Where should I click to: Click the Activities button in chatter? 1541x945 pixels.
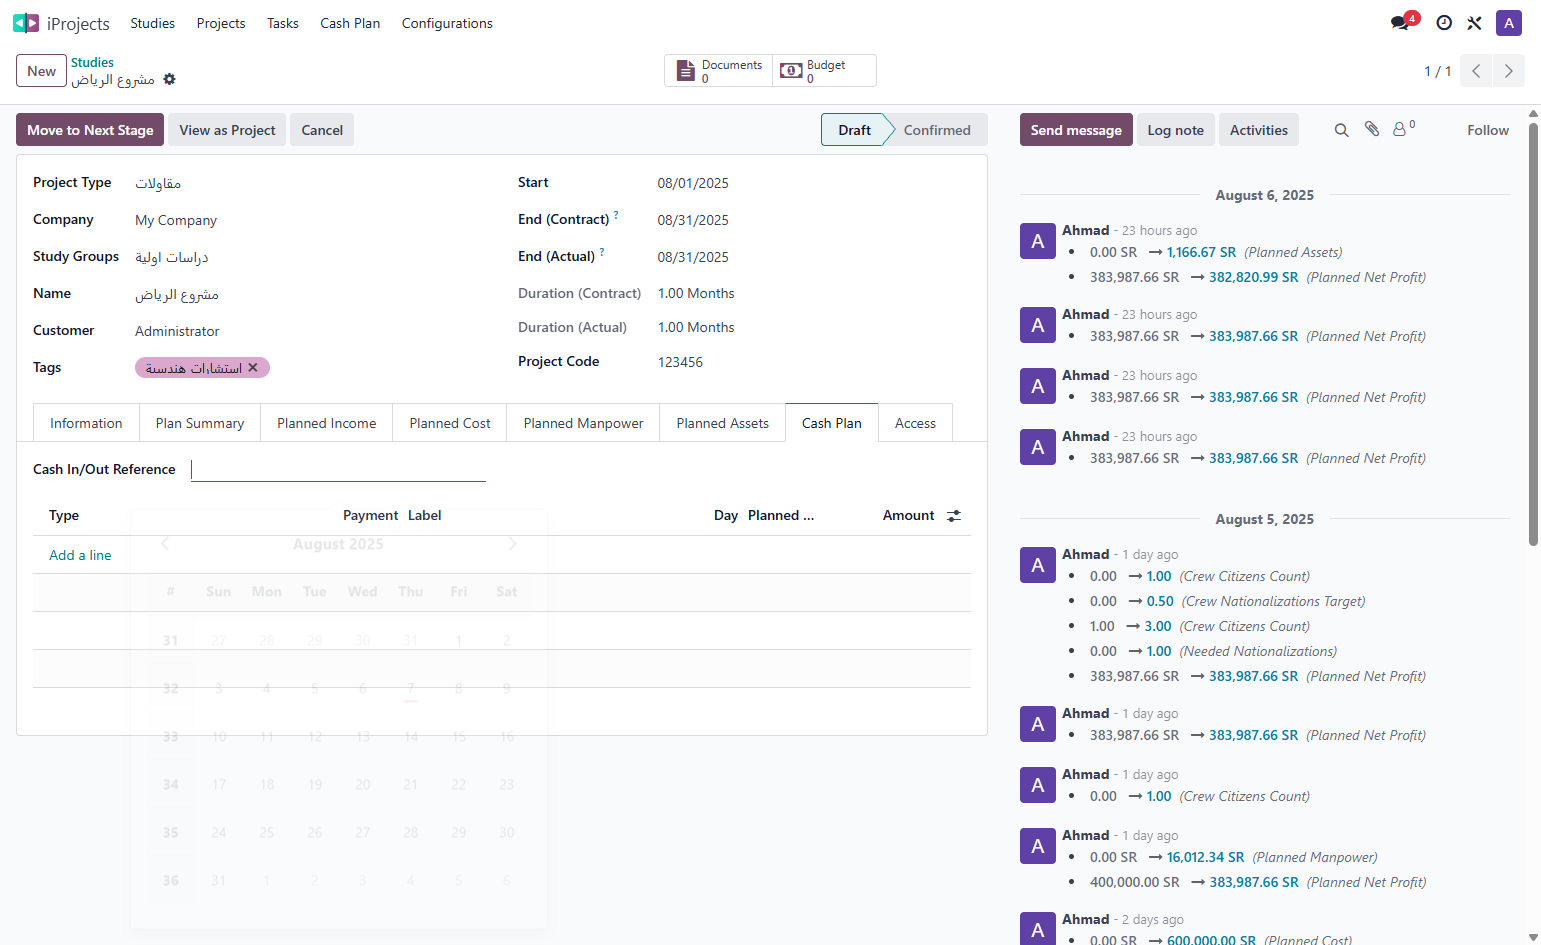1259,130
